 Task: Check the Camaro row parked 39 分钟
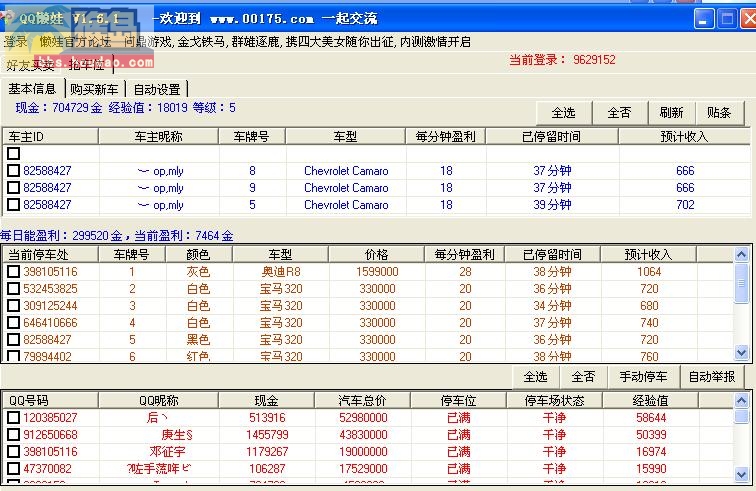tap(14, 205)
